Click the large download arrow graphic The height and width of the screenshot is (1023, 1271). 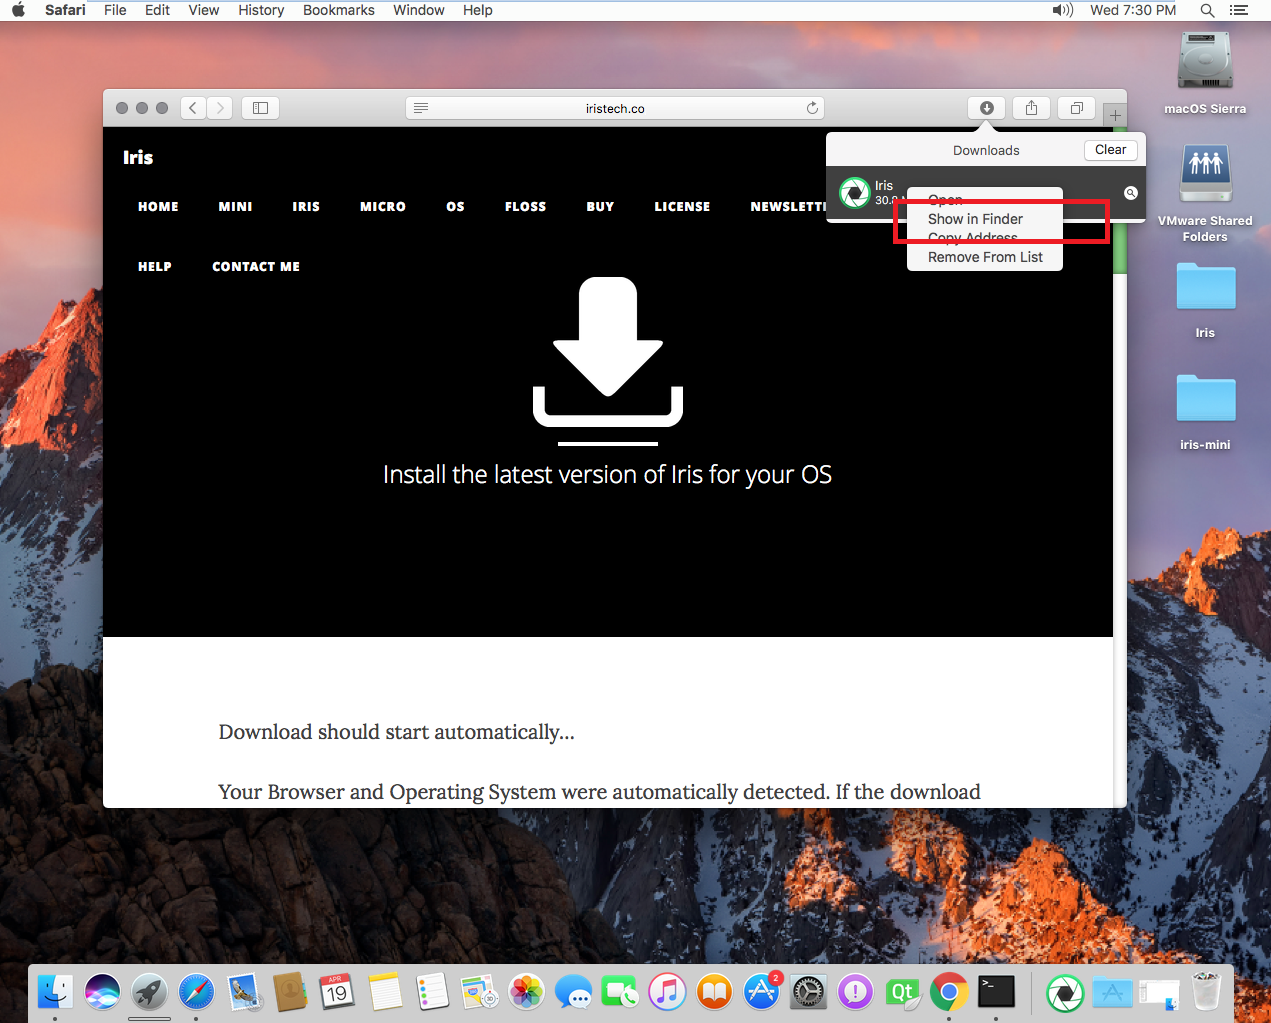click(x=608, y=352)
